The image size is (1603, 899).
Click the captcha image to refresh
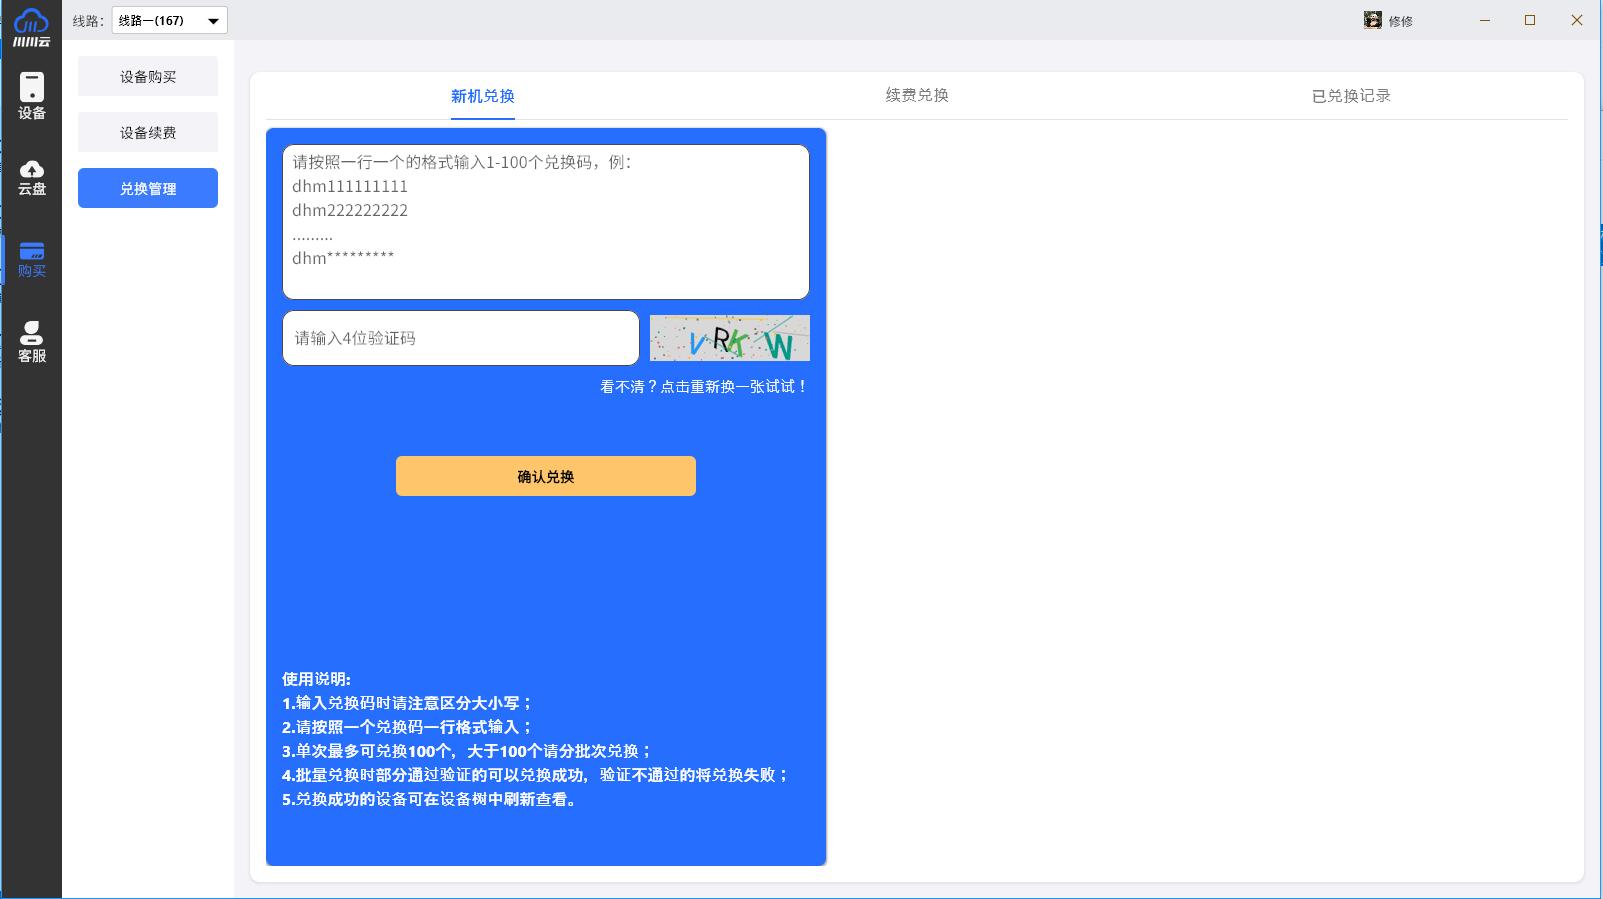[729, 338]
